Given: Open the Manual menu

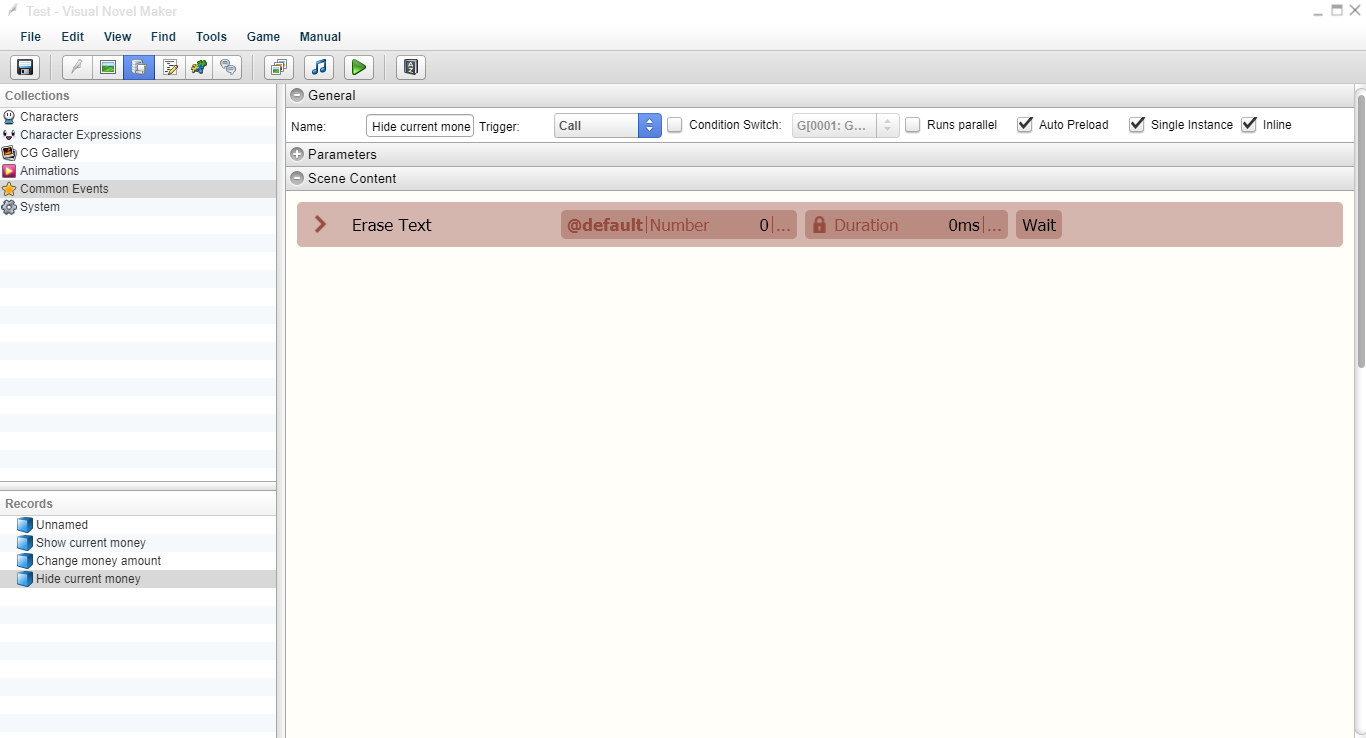Looking at the screenshot, I should tap(321, 37).
